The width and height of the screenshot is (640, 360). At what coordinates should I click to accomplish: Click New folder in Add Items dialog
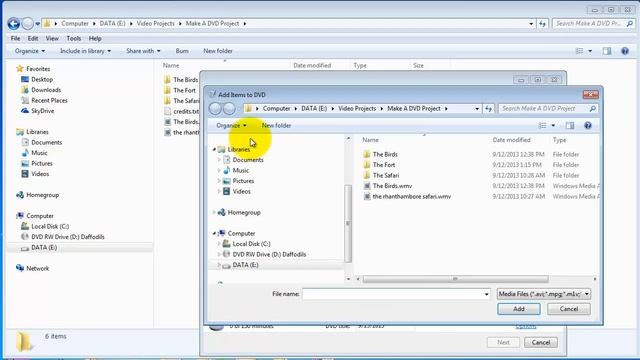(x=276, y=125)
